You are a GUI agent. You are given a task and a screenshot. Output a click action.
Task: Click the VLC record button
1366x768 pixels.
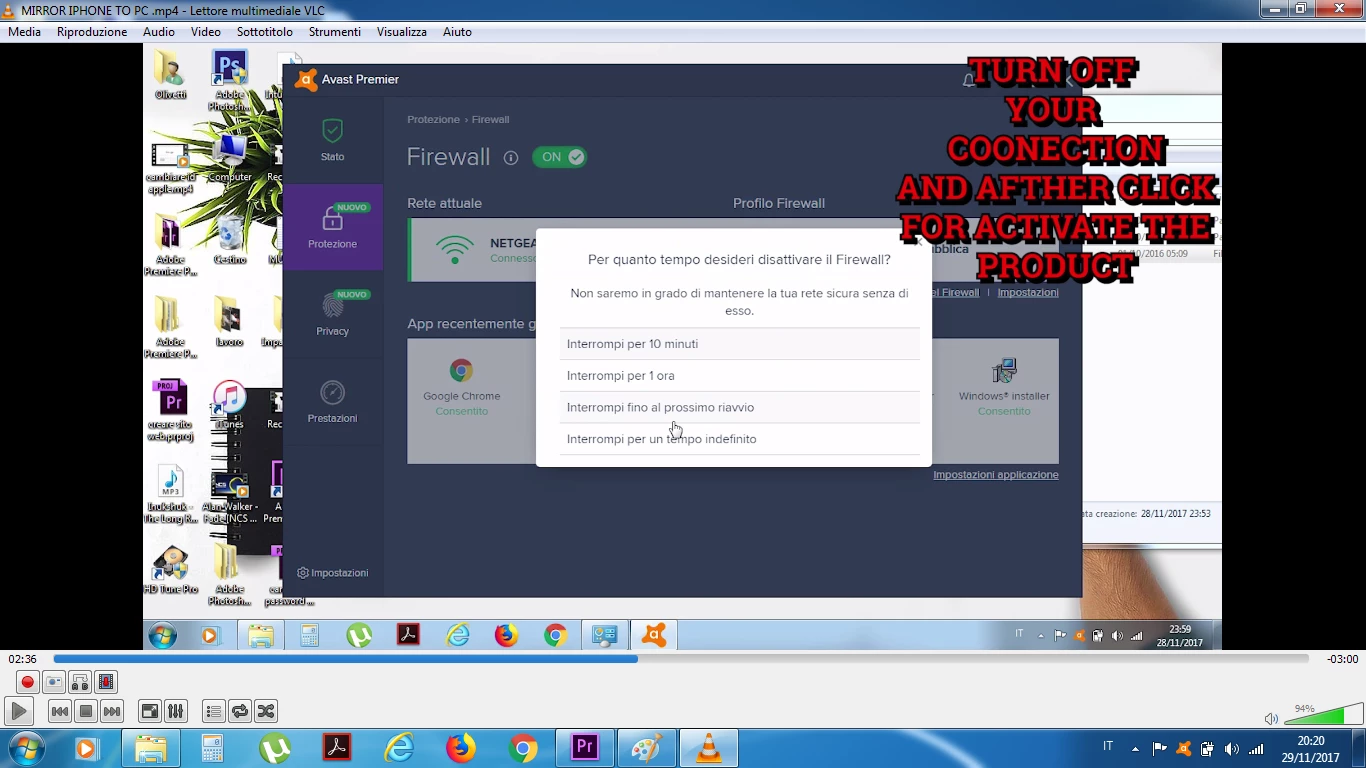coord(28,682)
